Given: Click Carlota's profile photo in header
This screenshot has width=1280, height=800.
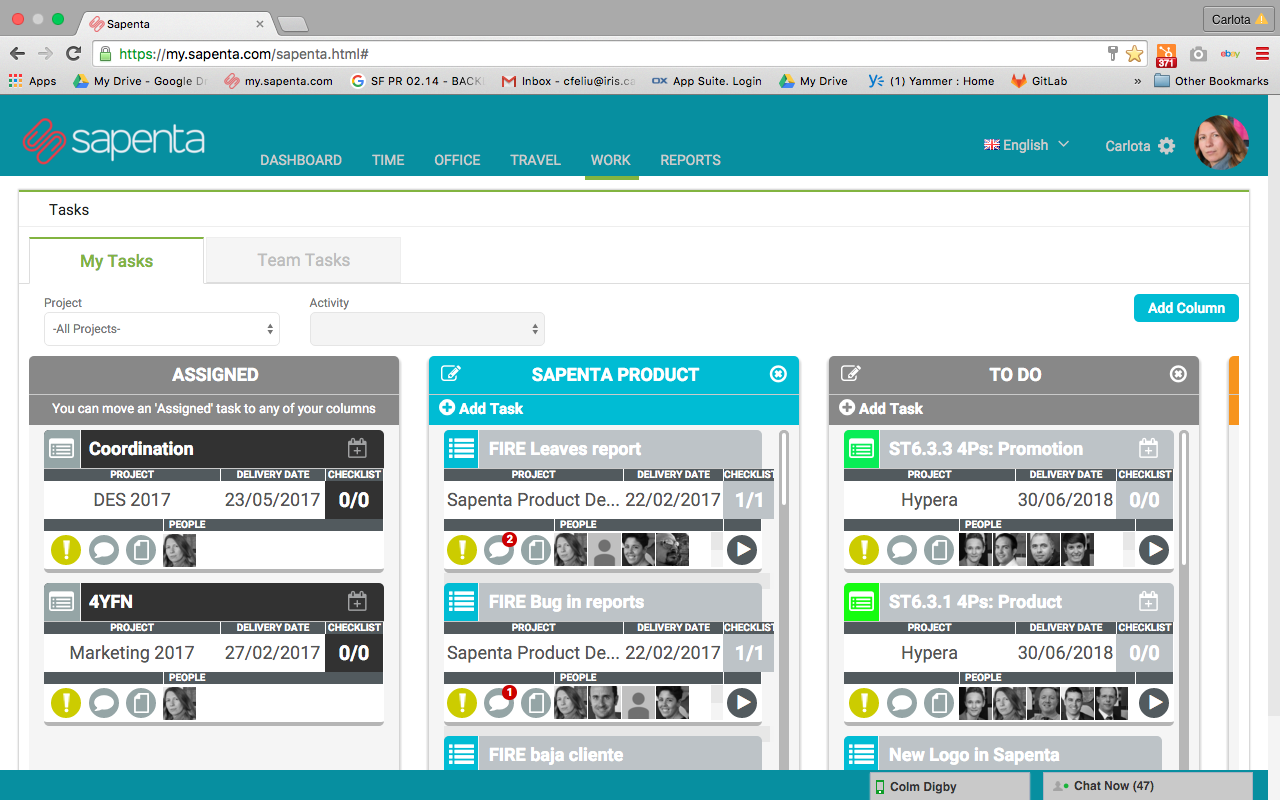Looking at the screenshot, I should coord(1222,142).
